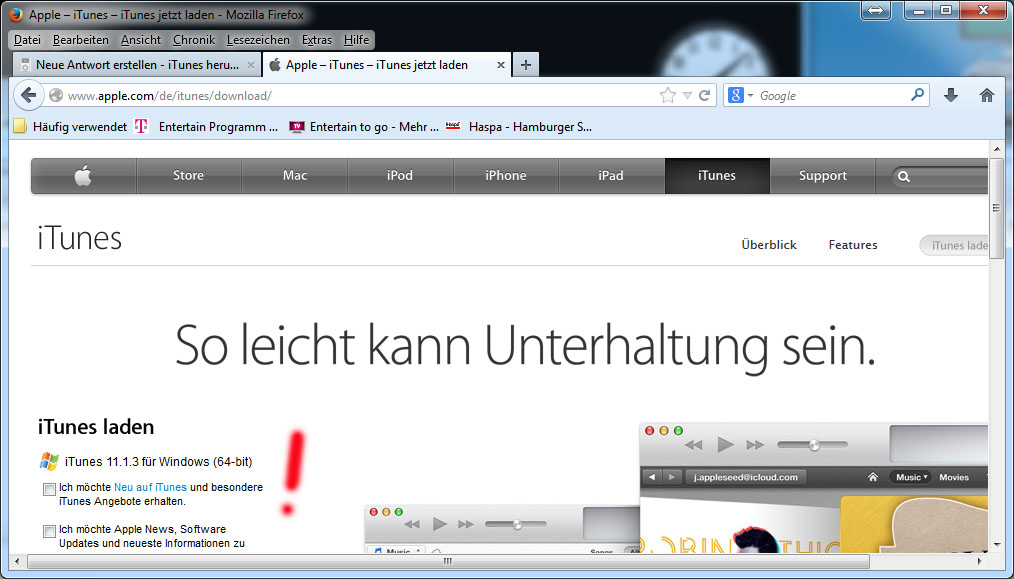This screenshot has height=579, width=1014.
Task: Click volume slider in rear iTunes preview
Action: (x=516, y=525)
